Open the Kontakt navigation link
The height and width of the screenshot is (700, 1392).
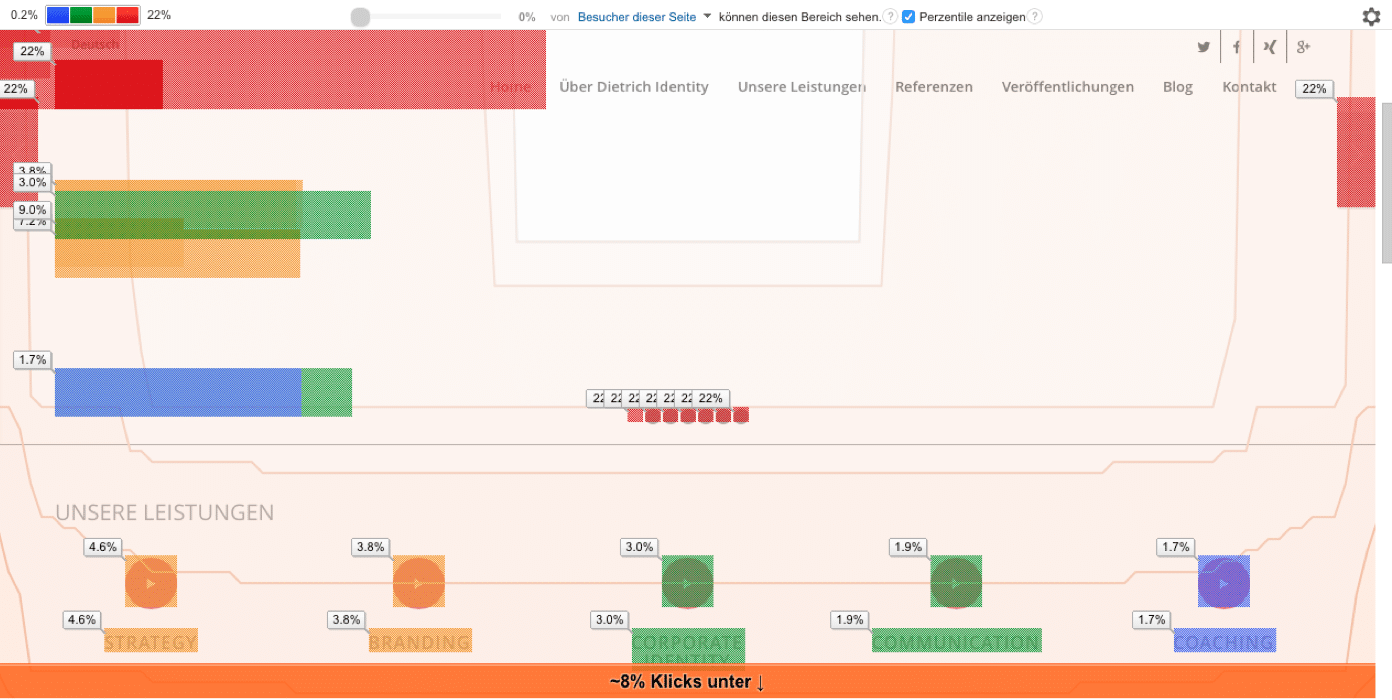point(1249,87)
